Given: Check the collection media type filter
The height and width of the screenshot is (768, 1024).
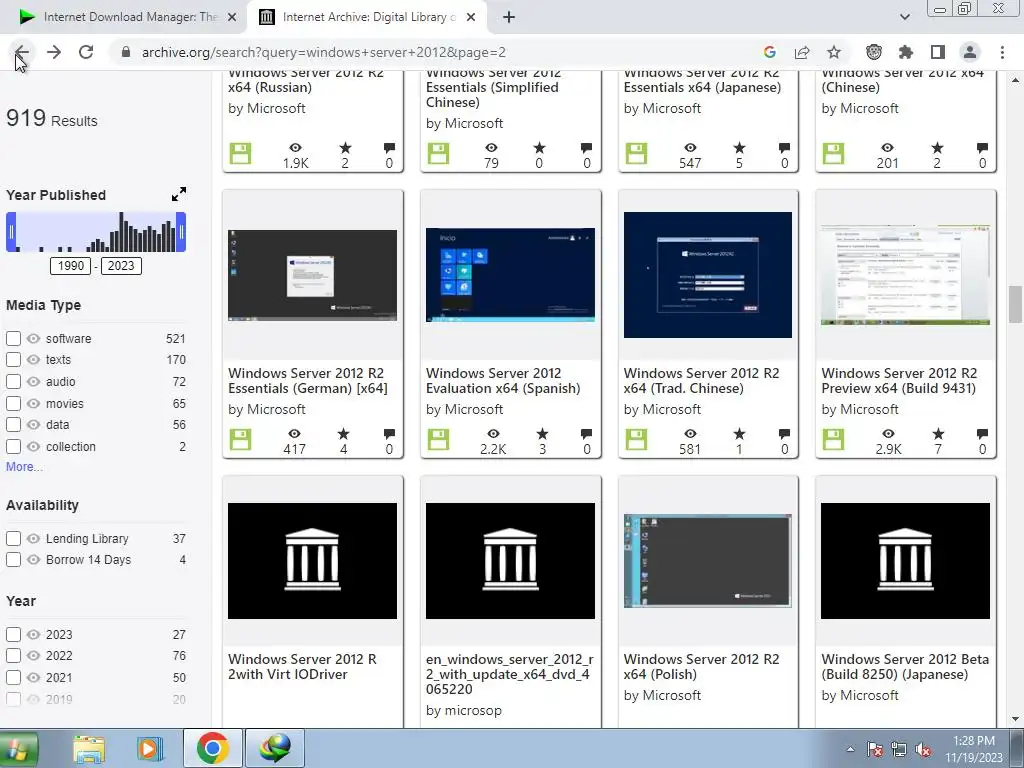Looking at the screenshot, I should (x=13, y=447).
